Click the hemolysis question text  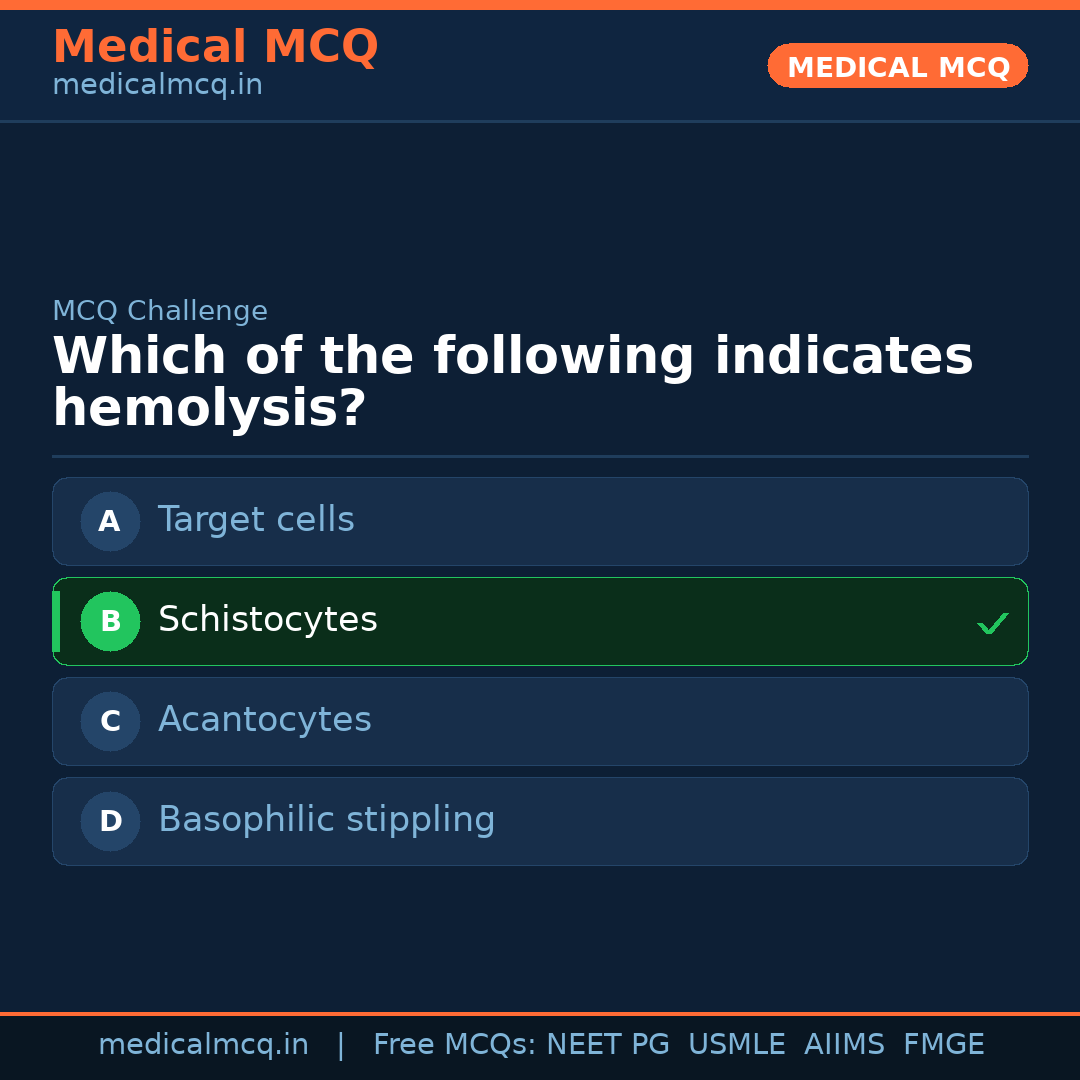pyautogui.click(x=512, y=380)
